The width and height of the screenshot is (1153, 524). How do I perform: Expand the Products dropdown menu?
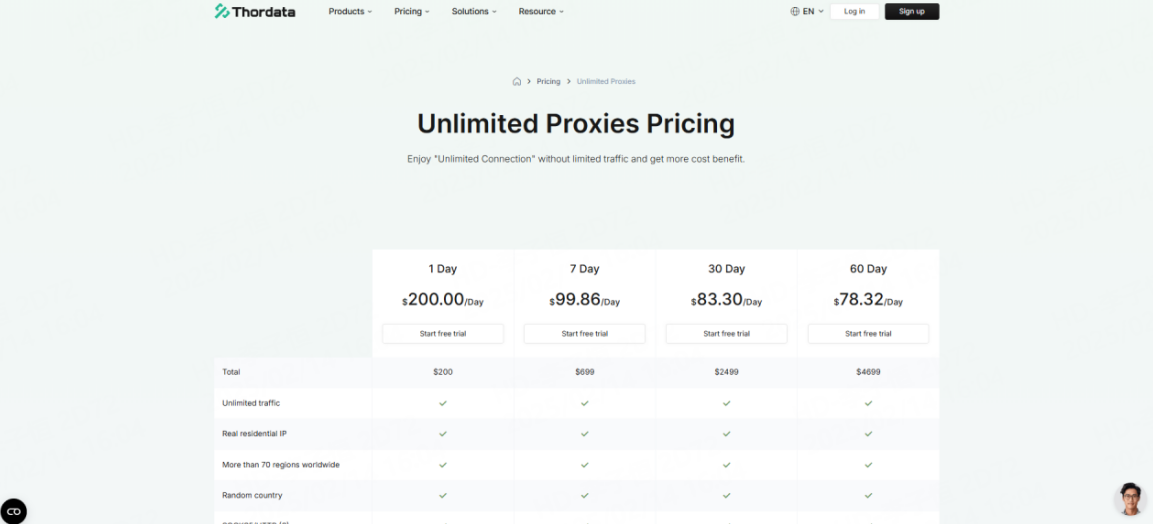point(350,12)
